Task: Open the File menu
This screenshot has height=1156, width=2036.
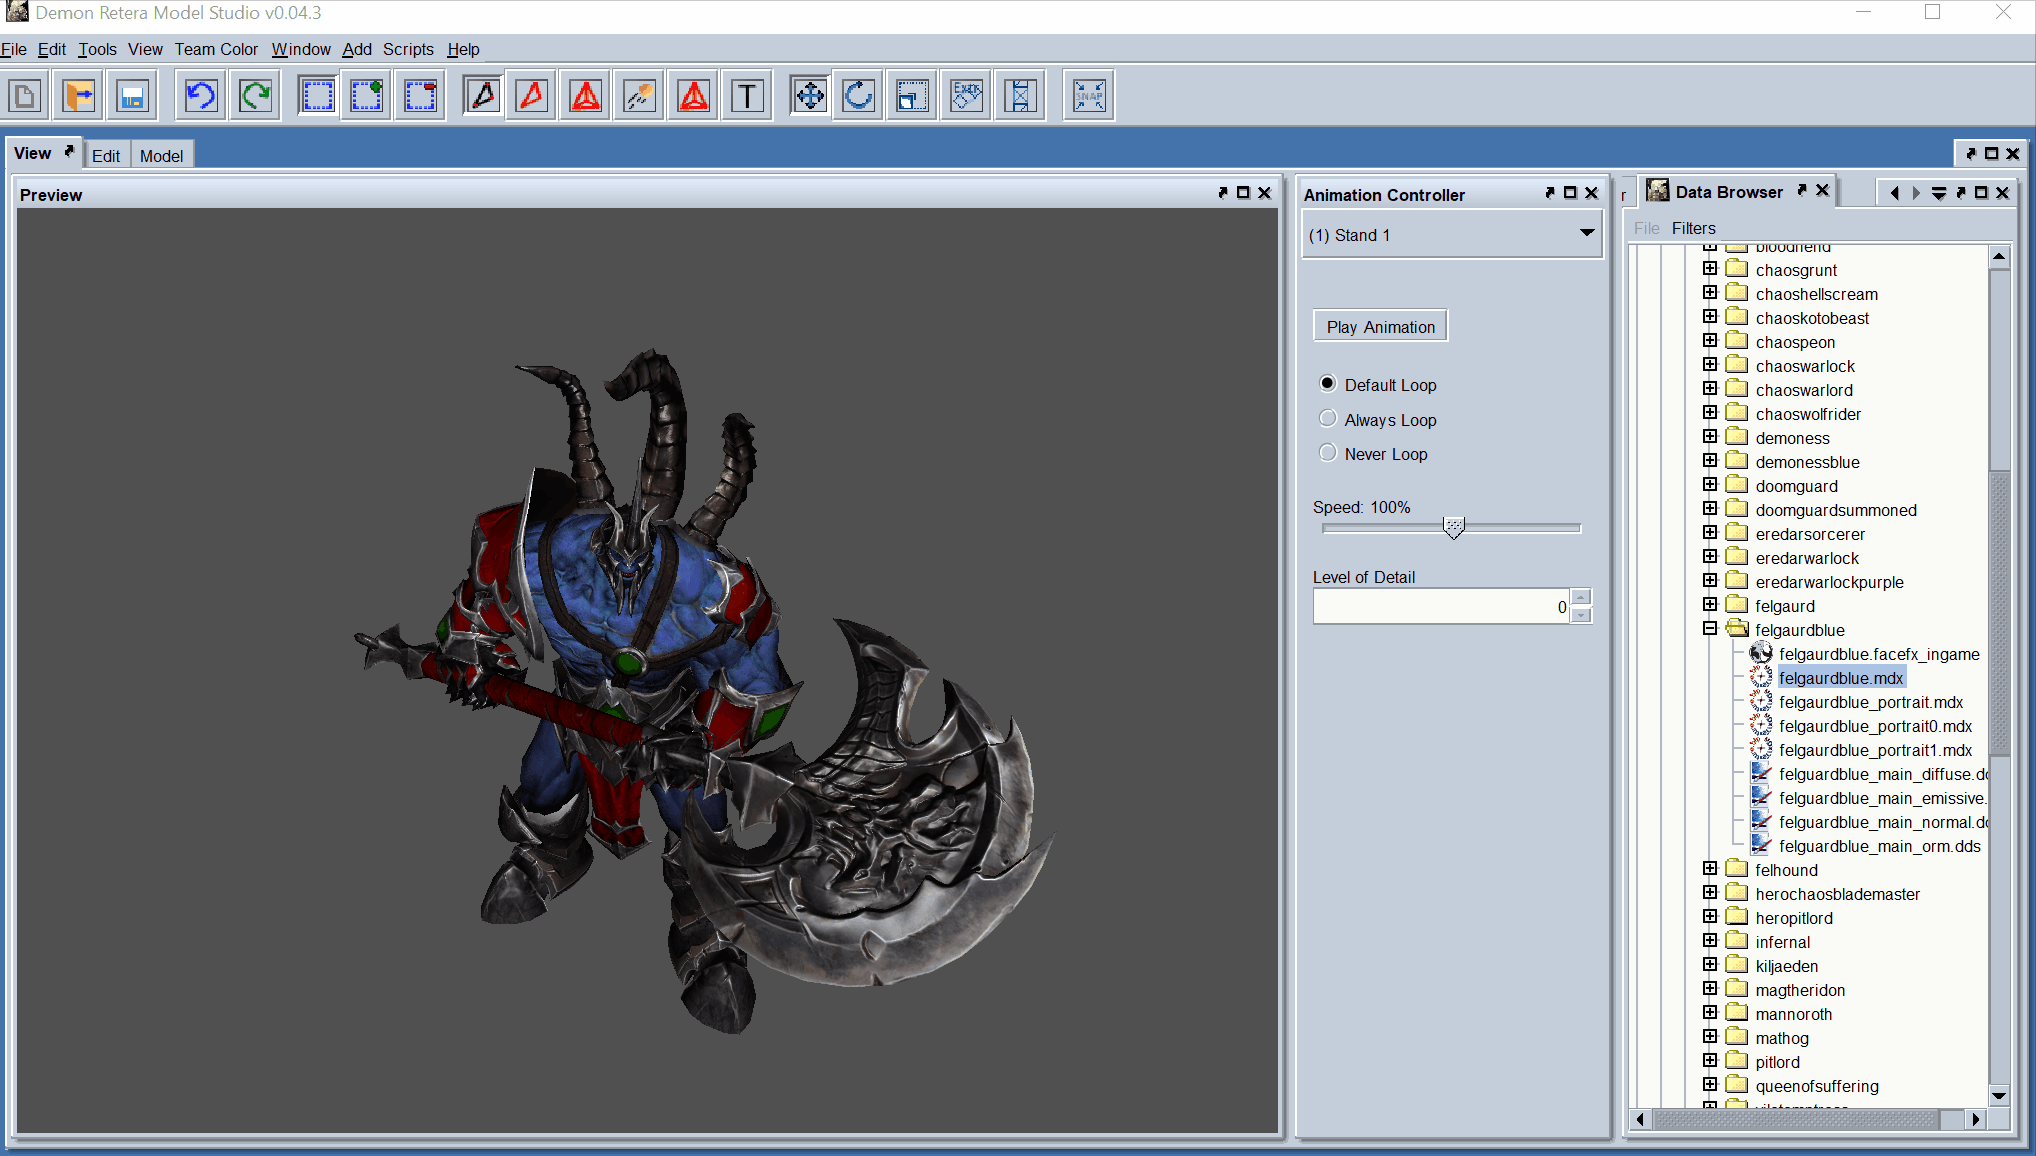Action: tap(14, 49)
